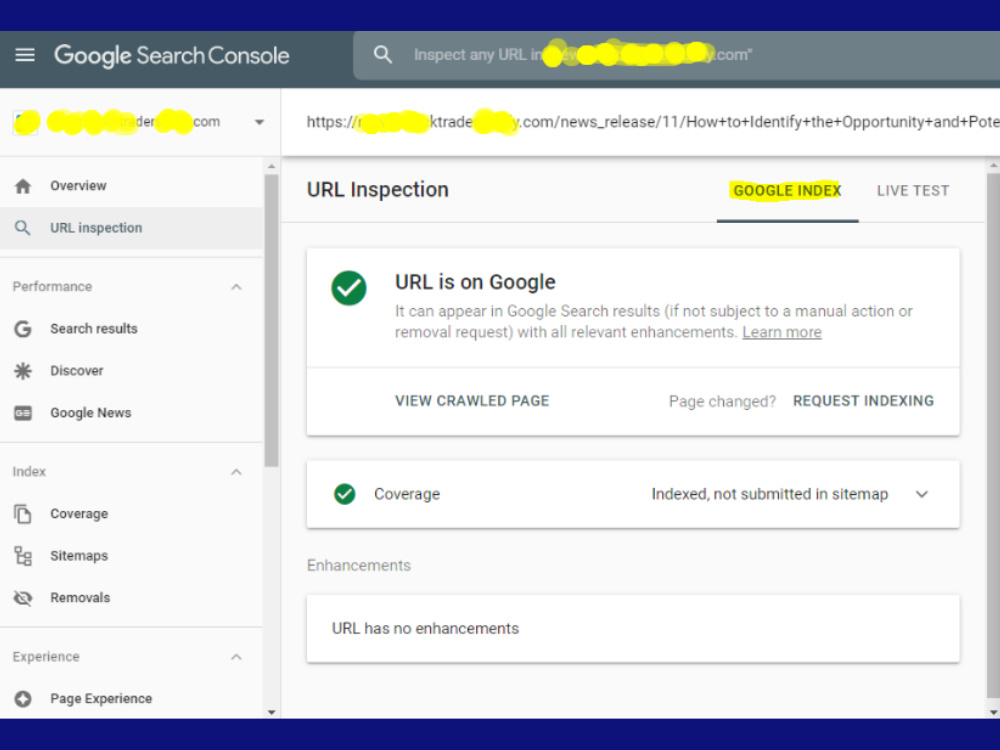Screen dimensions: 1000x750
Task: Open the Discover report
Action: (x=131, y=371)
